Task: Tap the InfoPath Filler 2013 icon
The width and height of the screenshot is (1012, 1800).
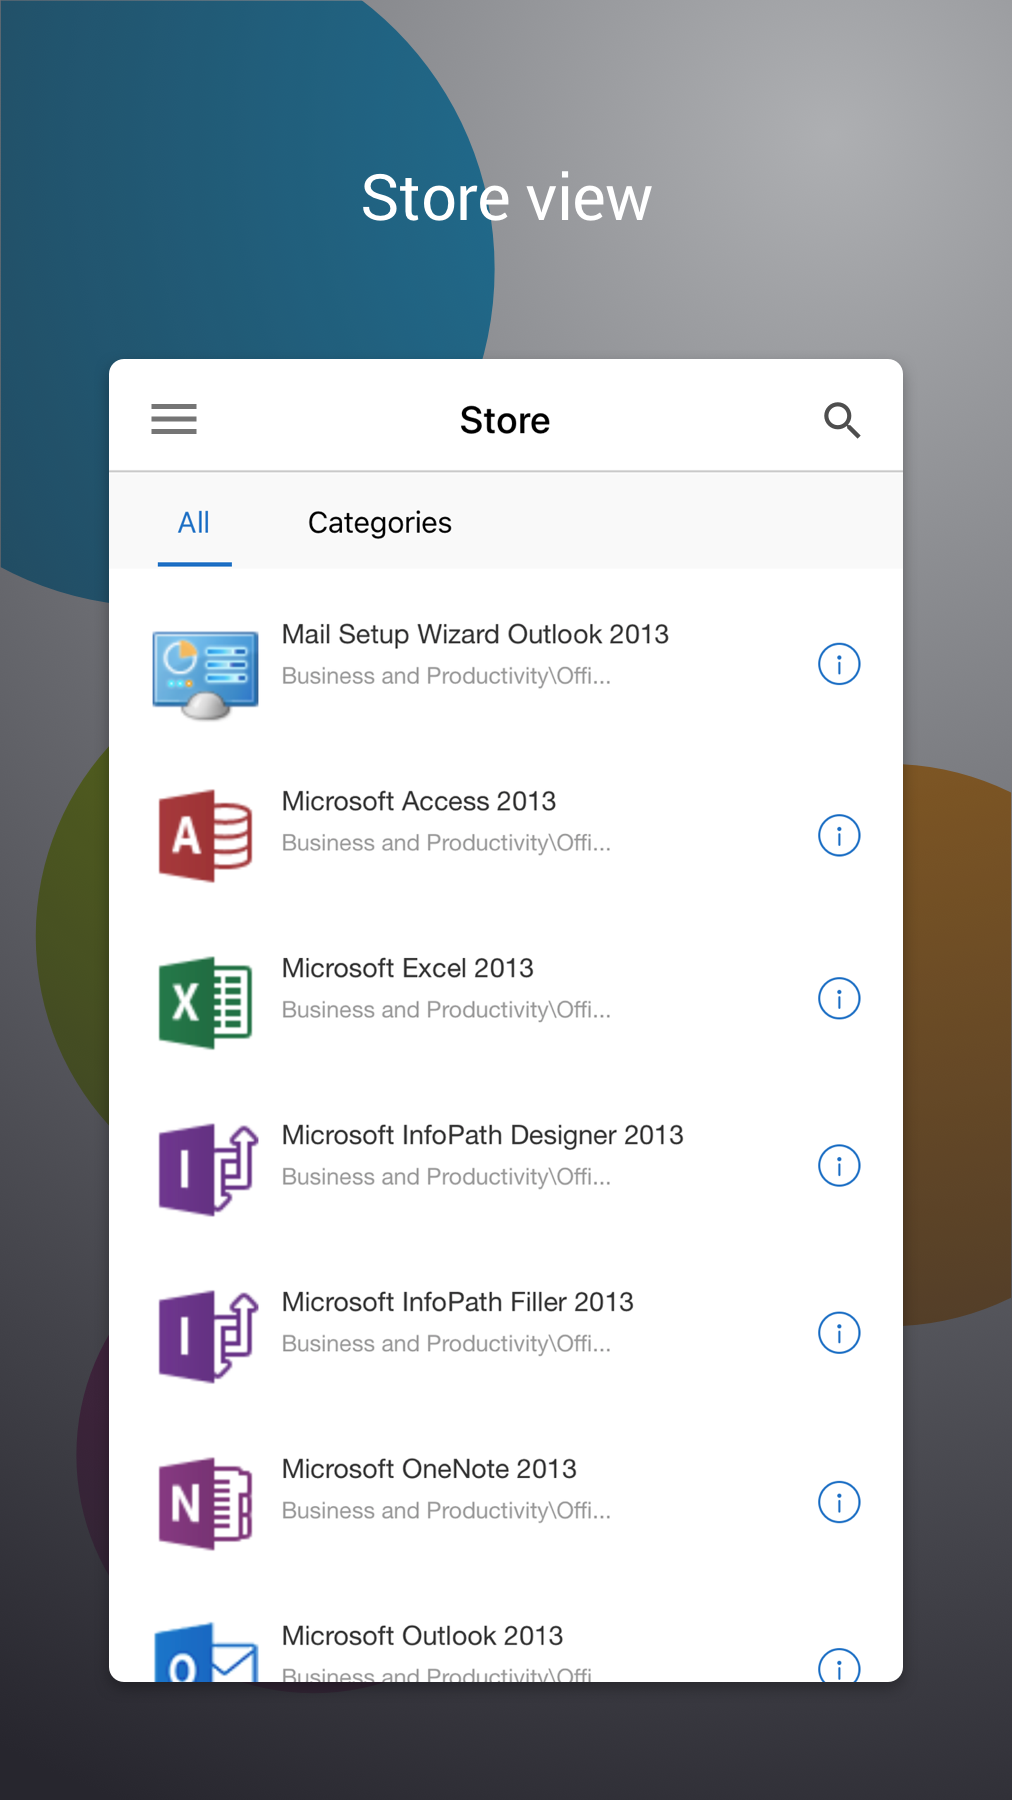Action: [207, 1336]
